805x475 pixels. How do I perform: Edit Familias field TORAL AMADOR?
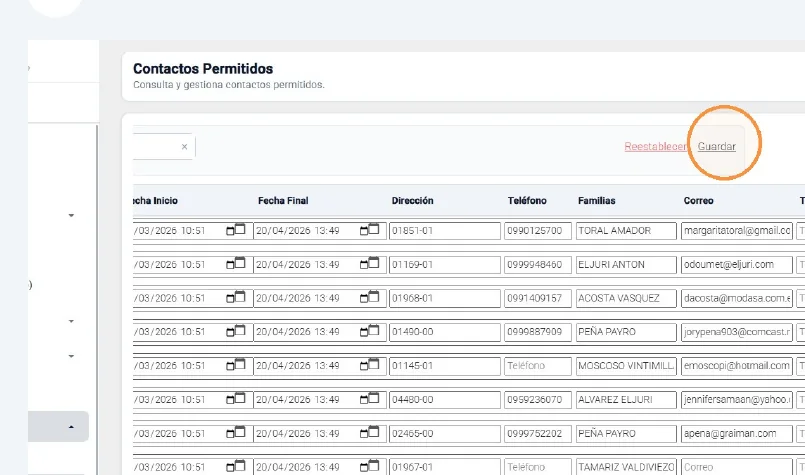(626, 231)
